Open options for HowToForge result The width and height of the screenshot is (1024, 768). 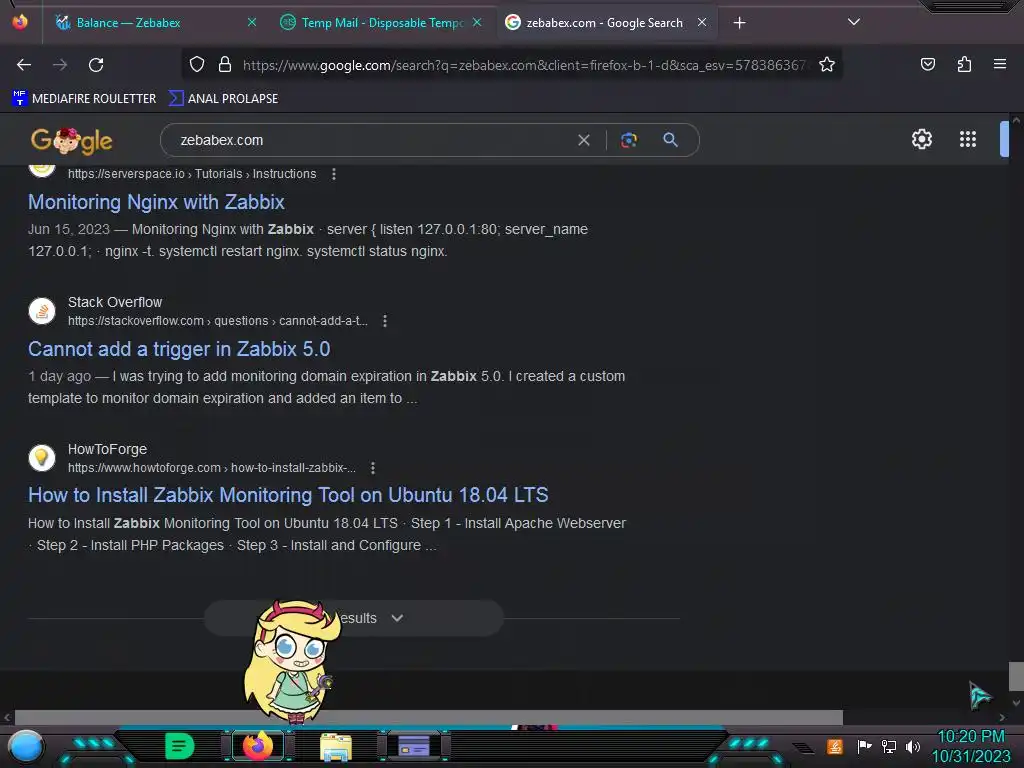373,468
